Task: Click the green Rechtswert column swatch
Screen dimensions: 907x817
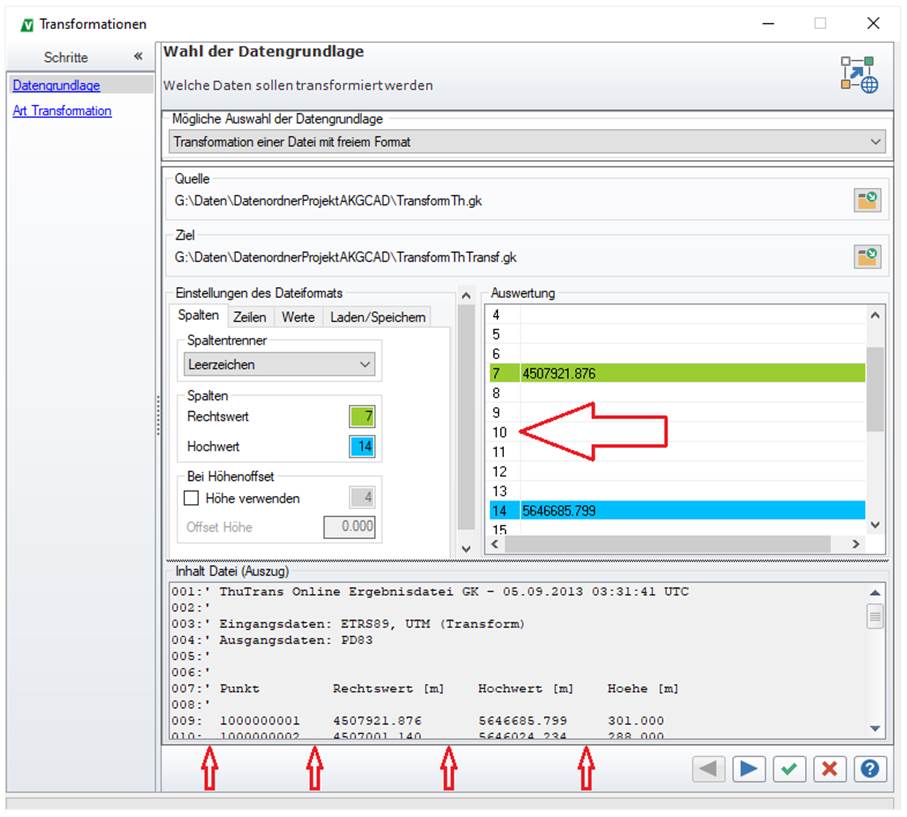Action: click(x=362, y=416)
